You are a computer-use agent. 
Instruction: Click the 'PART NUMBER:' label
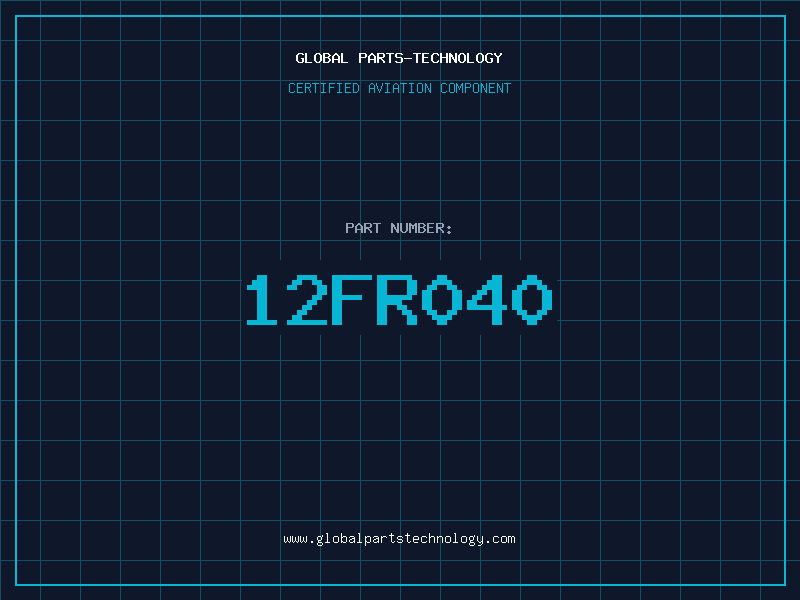(x=399, y=228)
